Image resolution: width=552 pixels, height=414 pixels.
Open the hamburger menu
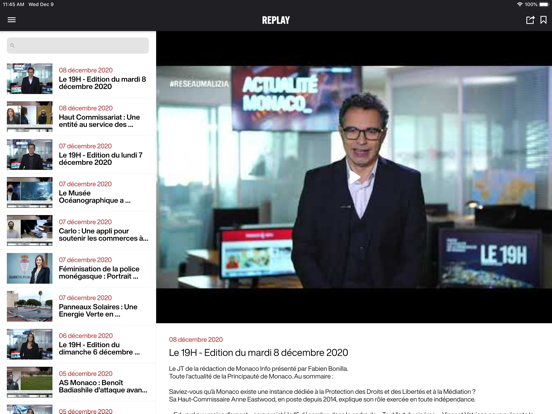(x=12, y=20)
